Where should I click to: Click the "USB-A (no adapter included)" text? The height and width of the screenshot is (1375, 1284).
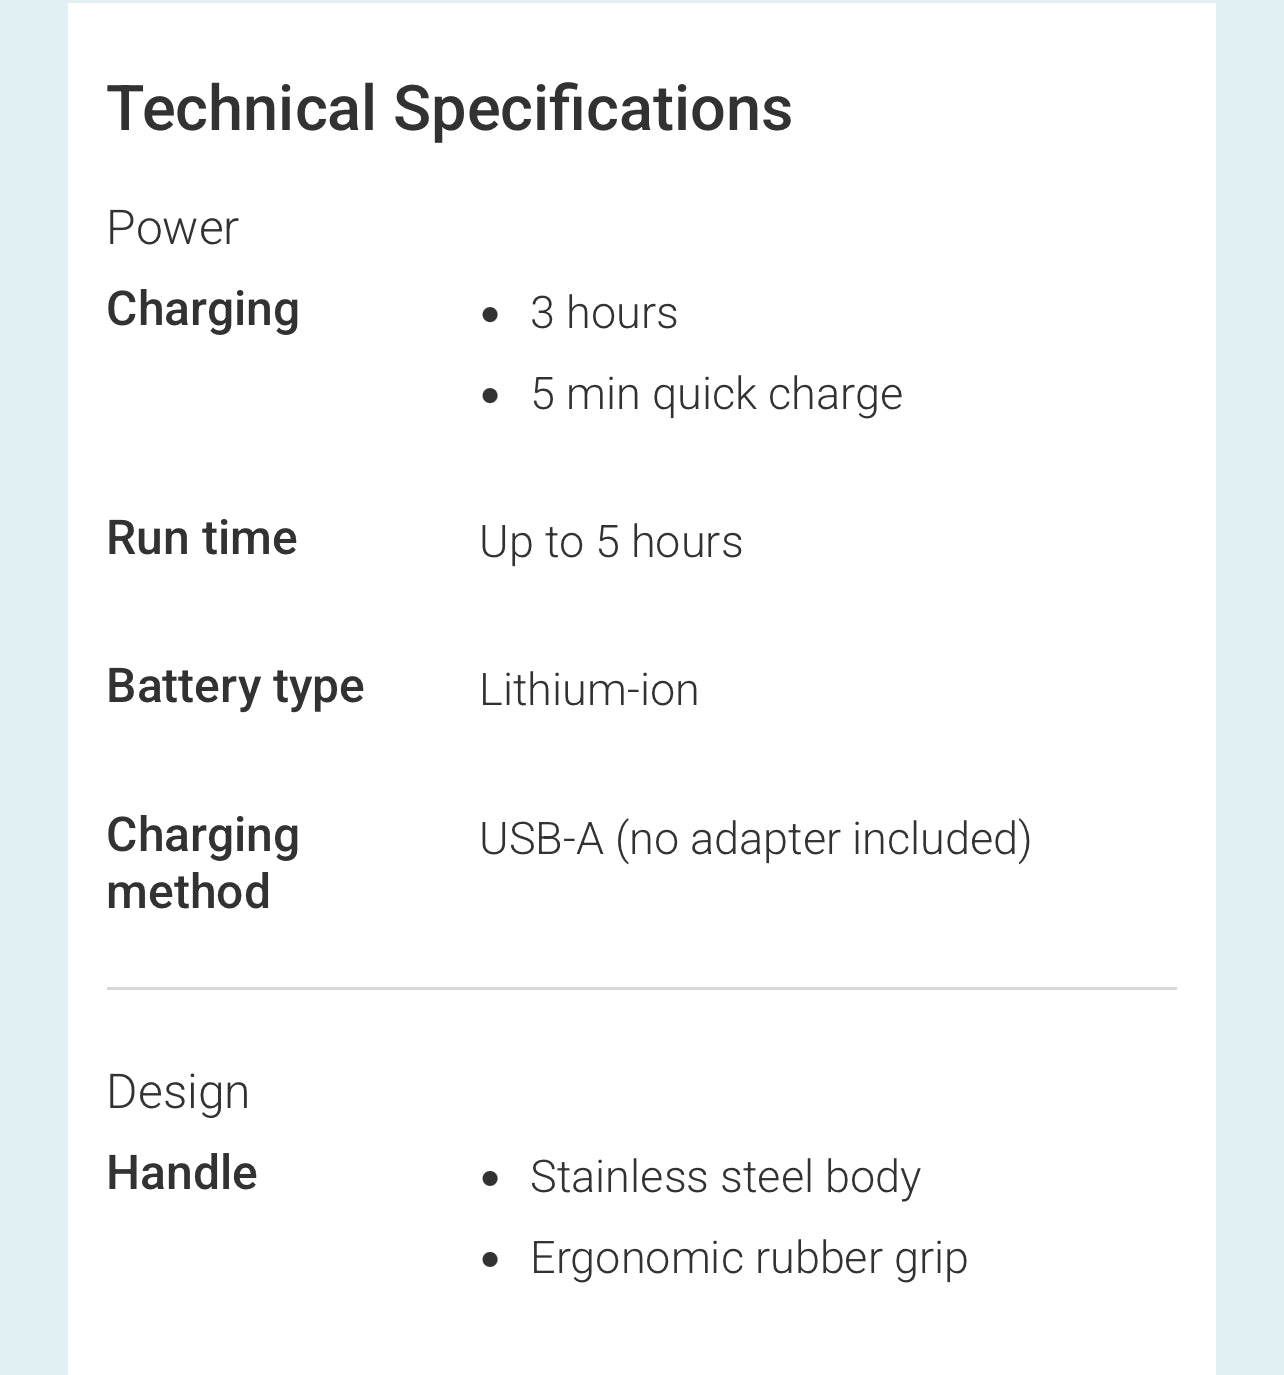pyautogui.click(x=755, y=839)
